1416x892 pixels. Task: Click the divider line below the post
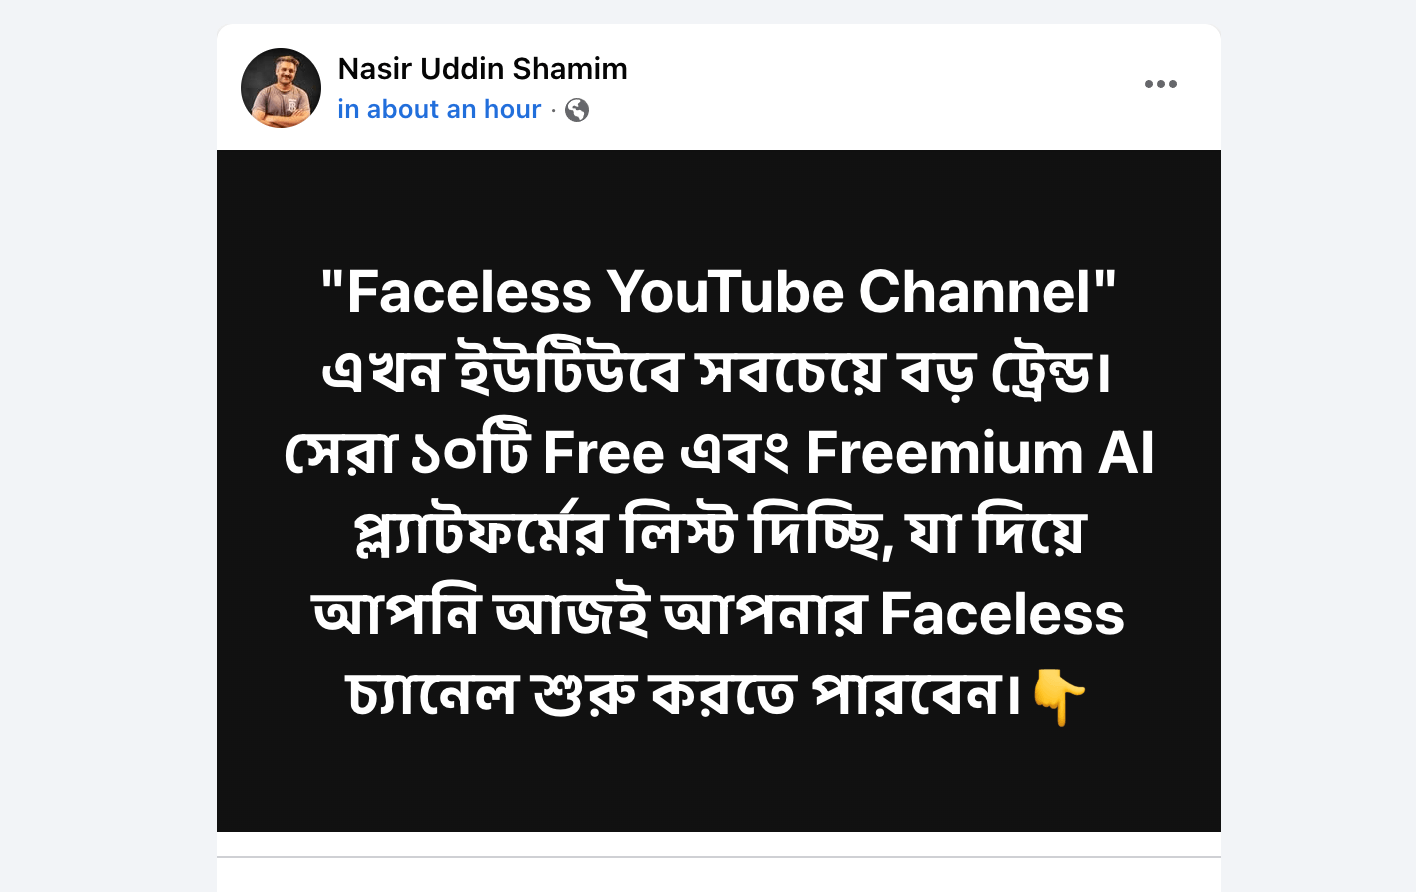coord(718,857)
